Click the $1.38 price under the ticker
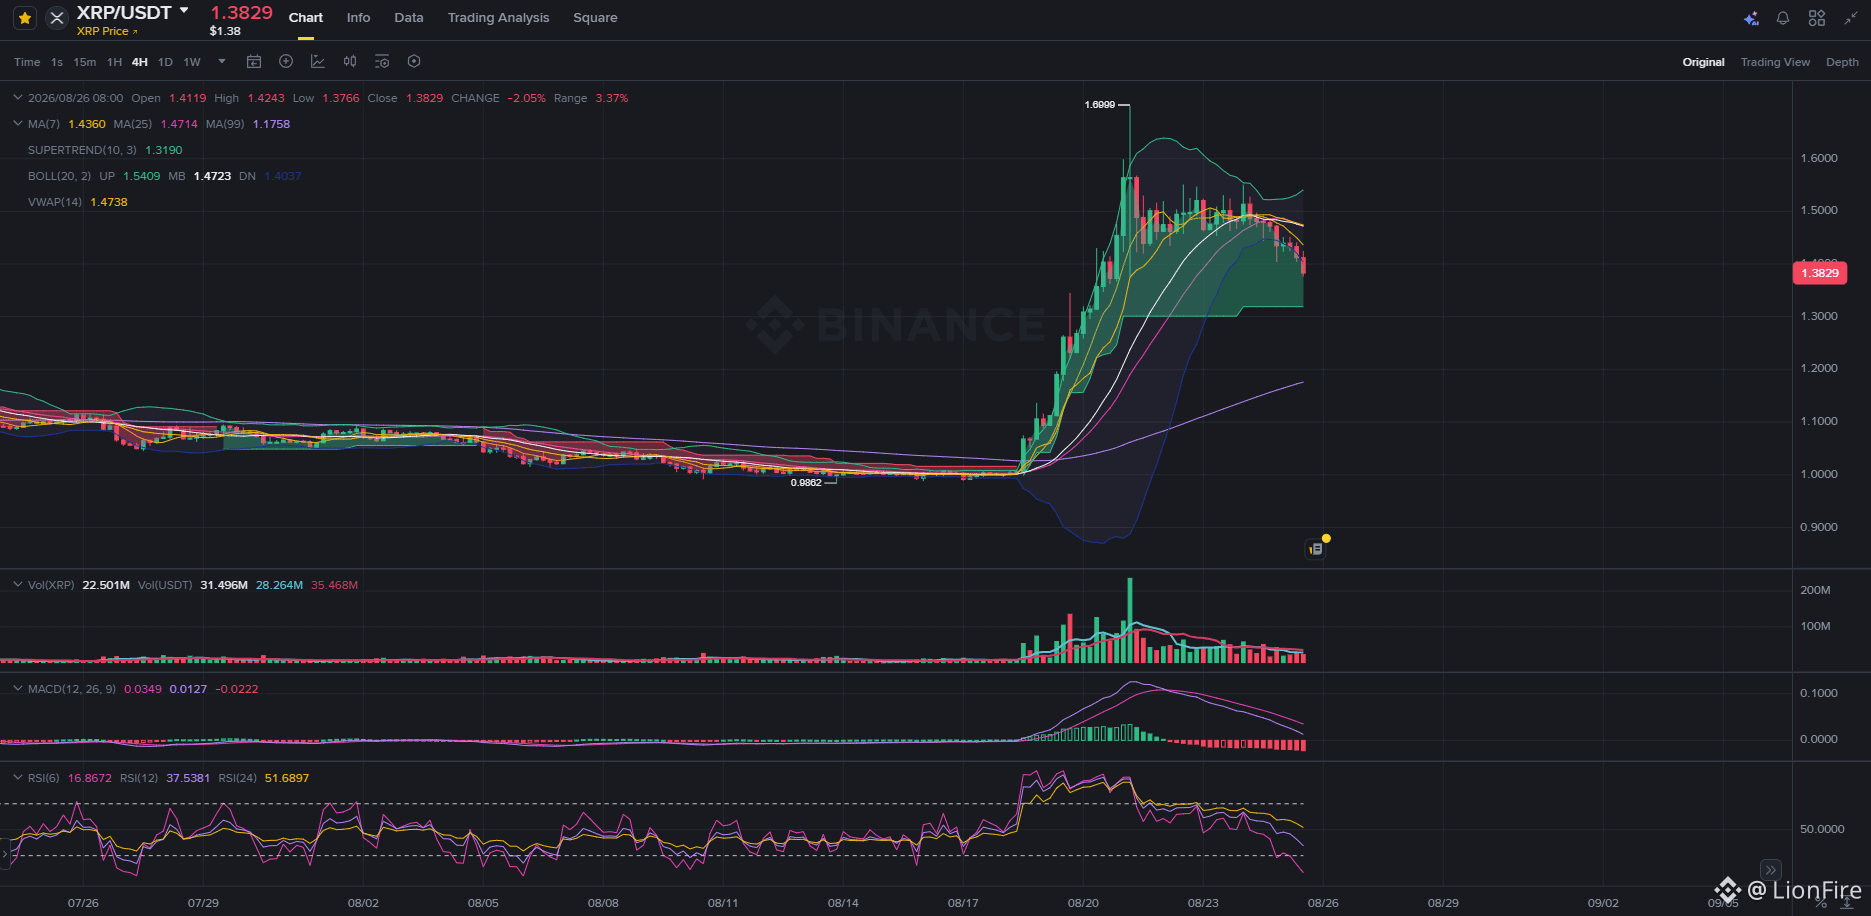 225,31
